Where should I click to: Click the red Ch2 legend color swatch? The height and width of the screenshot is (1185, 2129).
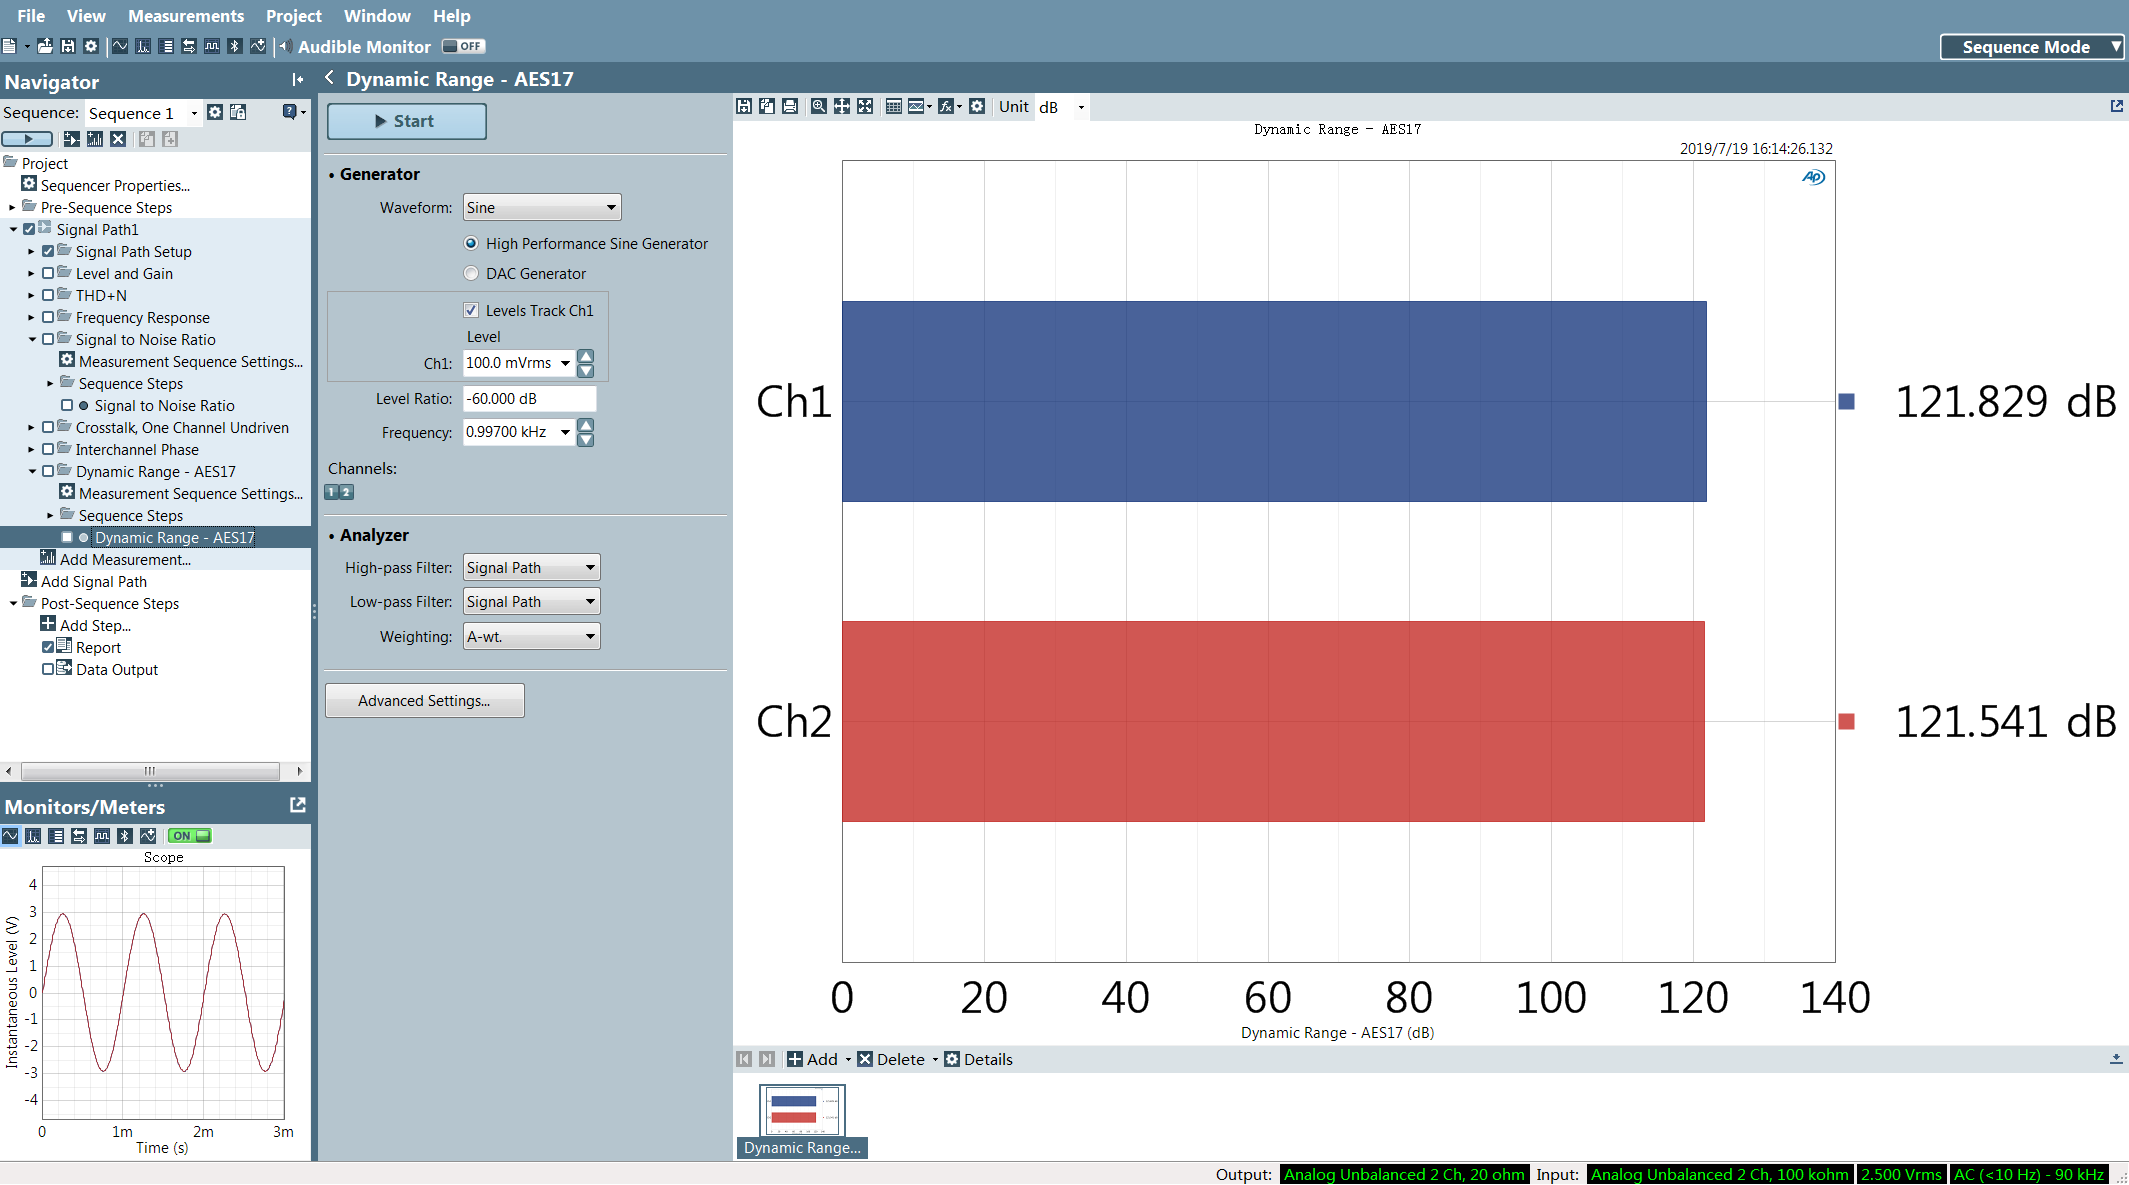coord(1846,721)
